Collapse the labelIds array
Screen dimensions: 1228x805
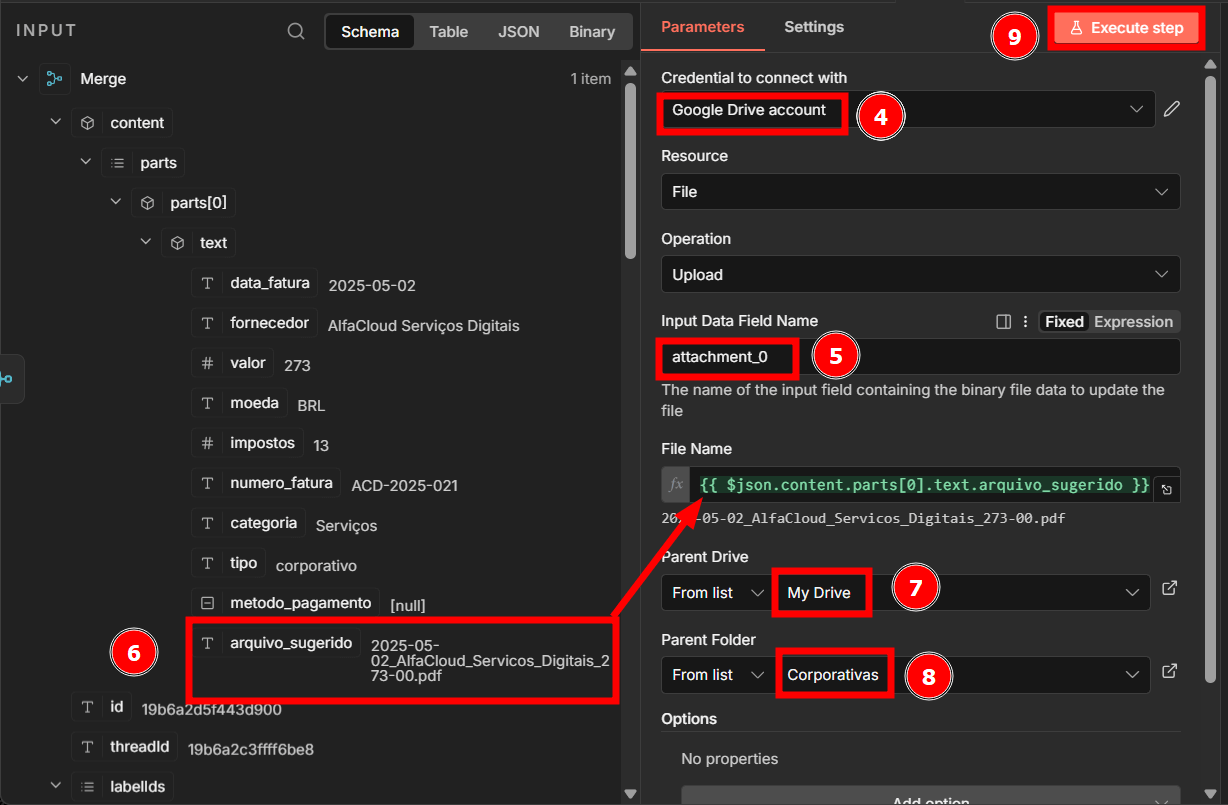coord(57,787)
